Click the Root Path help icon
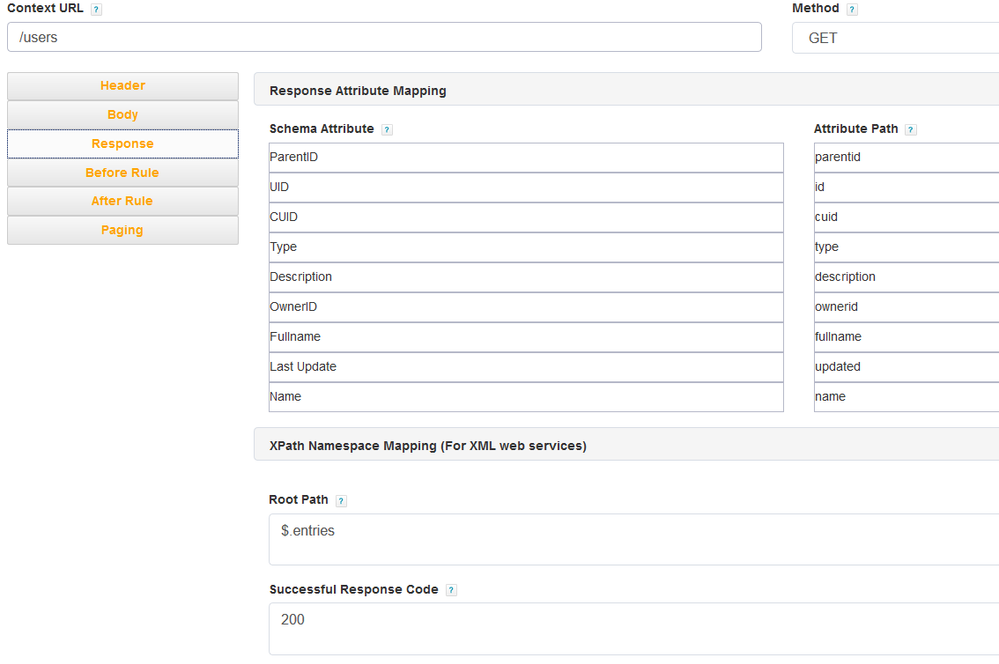This screenshot has width=999, height=664. [x=341, y=501]
